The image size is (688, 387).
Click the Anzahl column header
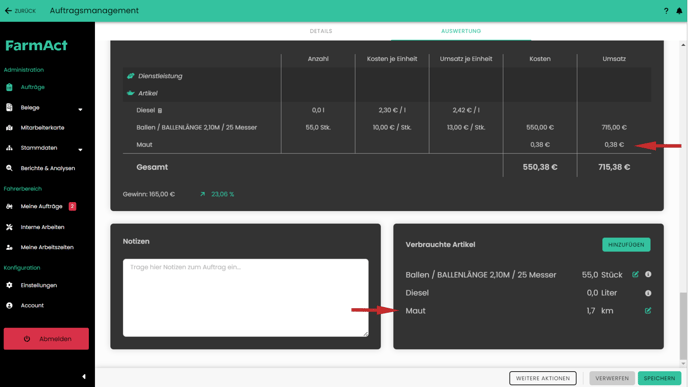coord(318,59)
